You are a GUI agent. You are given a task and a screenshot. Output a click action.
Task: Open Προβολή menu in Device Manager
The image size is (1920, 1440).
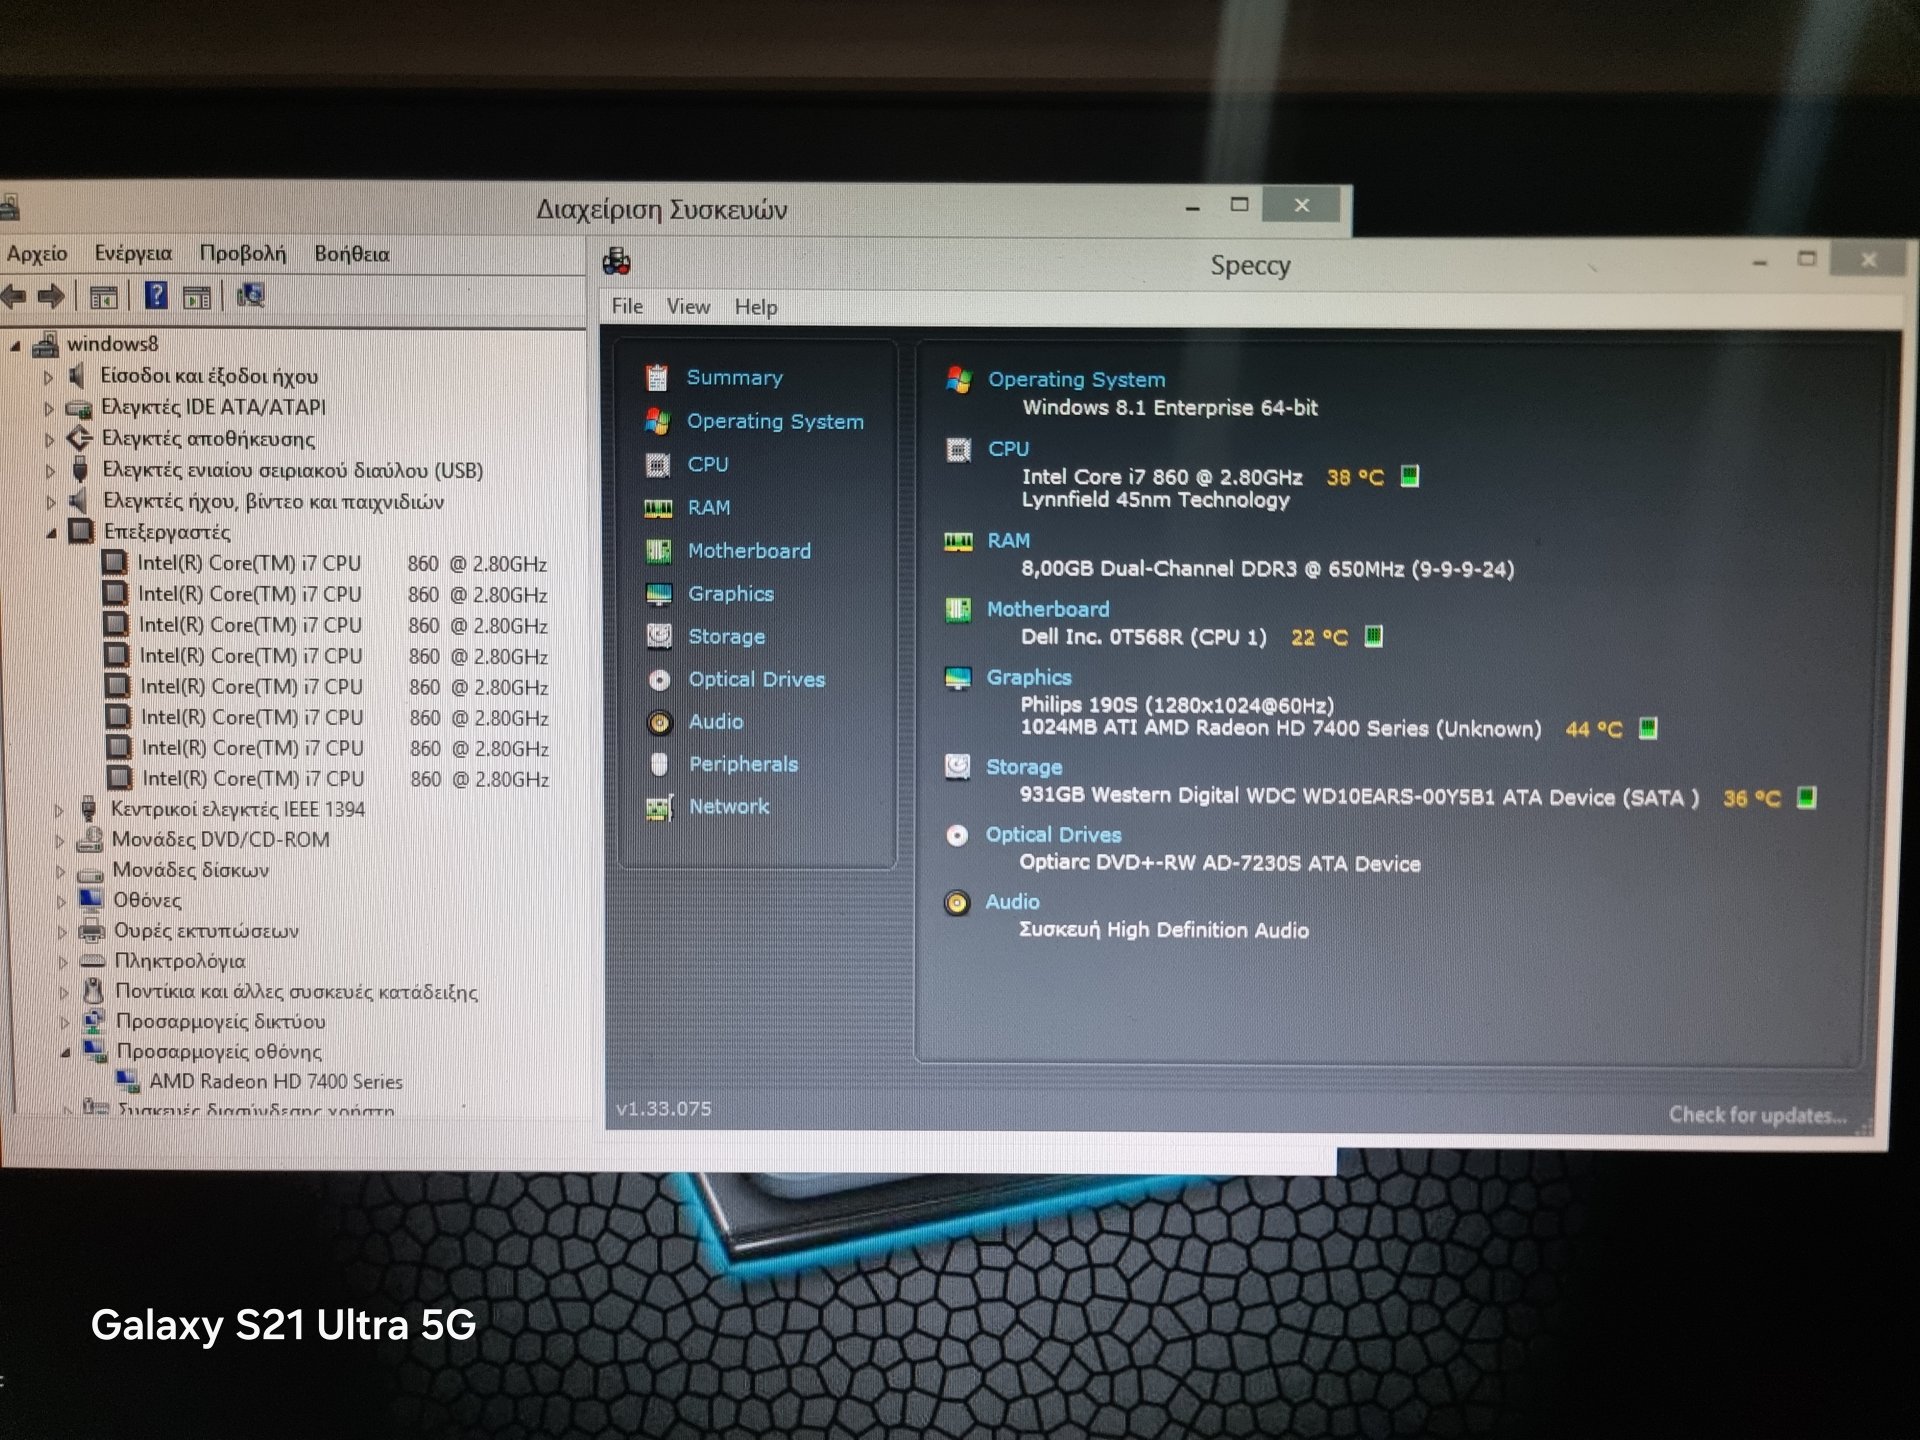(243, 254)
